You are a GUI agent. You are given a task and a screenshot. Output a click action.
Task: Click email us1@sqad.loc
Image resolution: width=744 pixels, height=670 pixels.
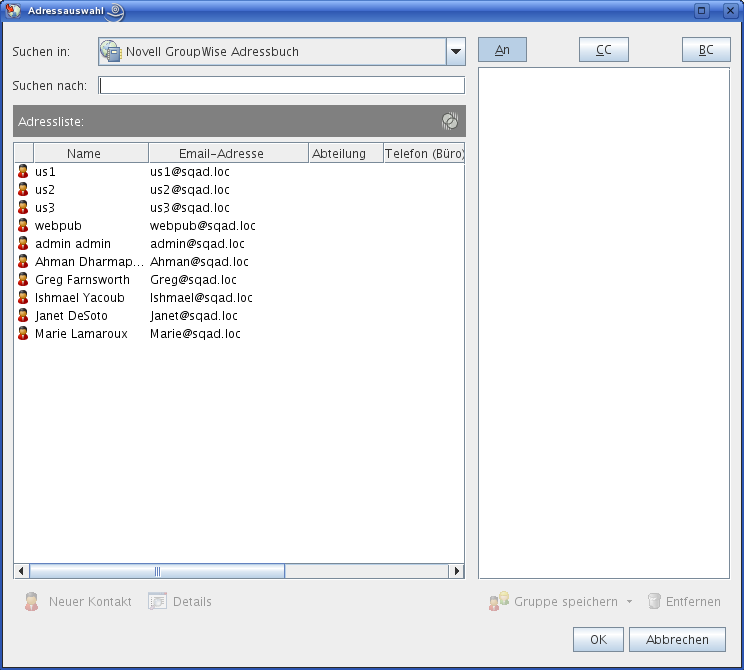coord(190,172)
